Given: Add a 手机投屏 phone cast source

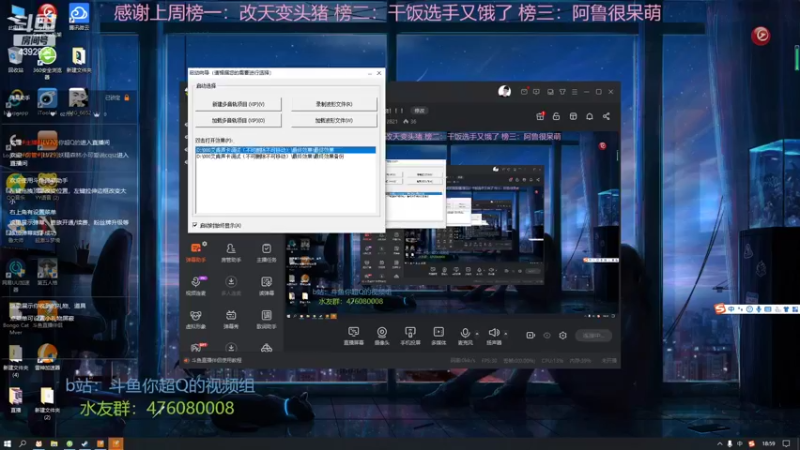Looking at the screenshot, I should point(410,336).
